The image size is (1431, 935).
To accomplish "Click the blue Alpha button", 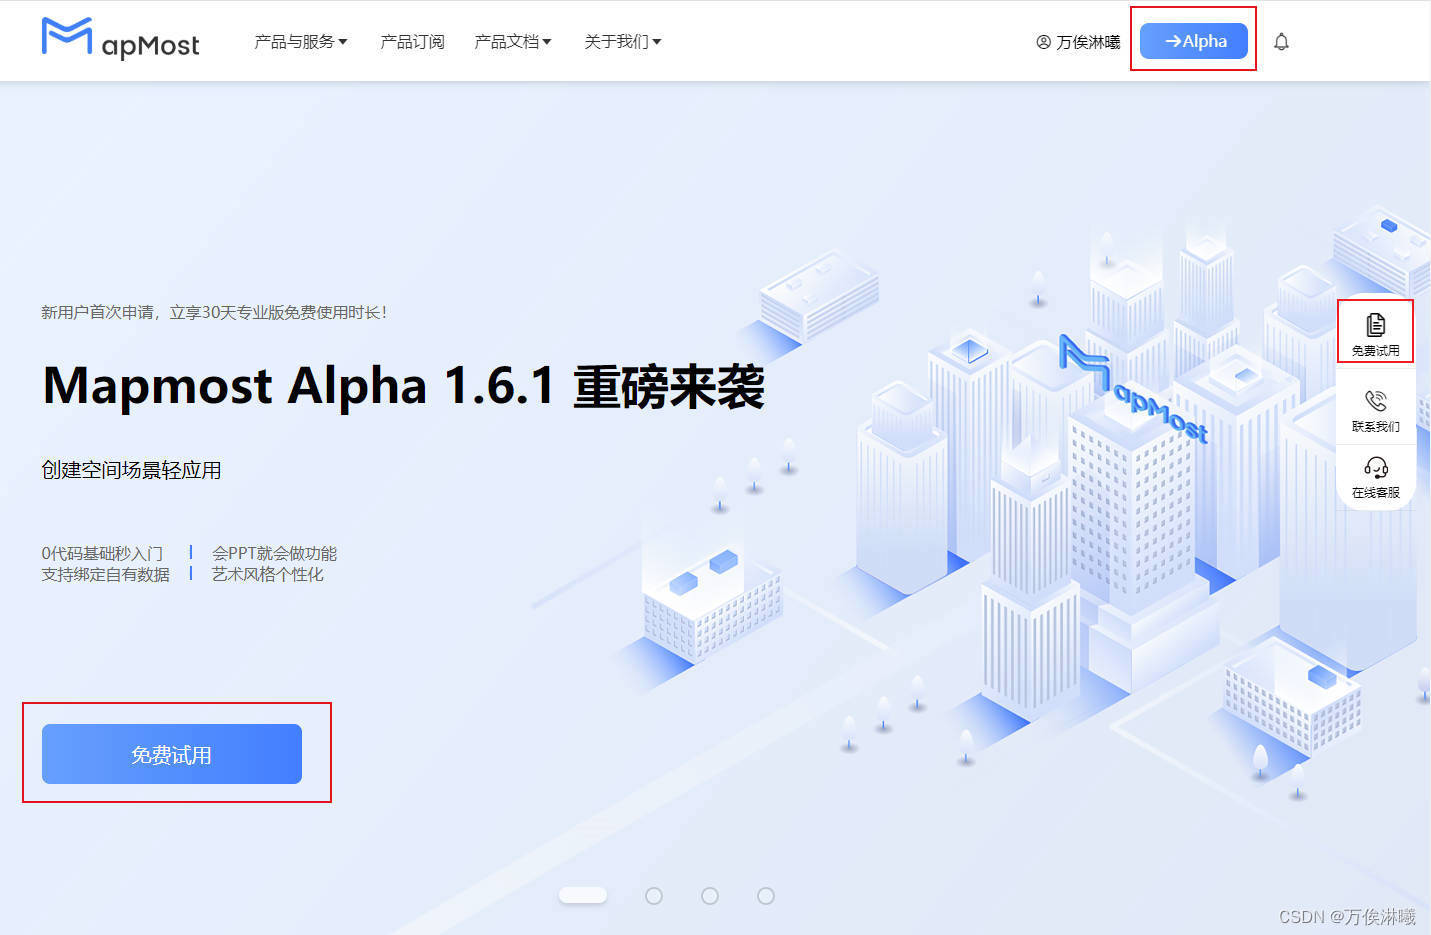I will point(1194,41).
